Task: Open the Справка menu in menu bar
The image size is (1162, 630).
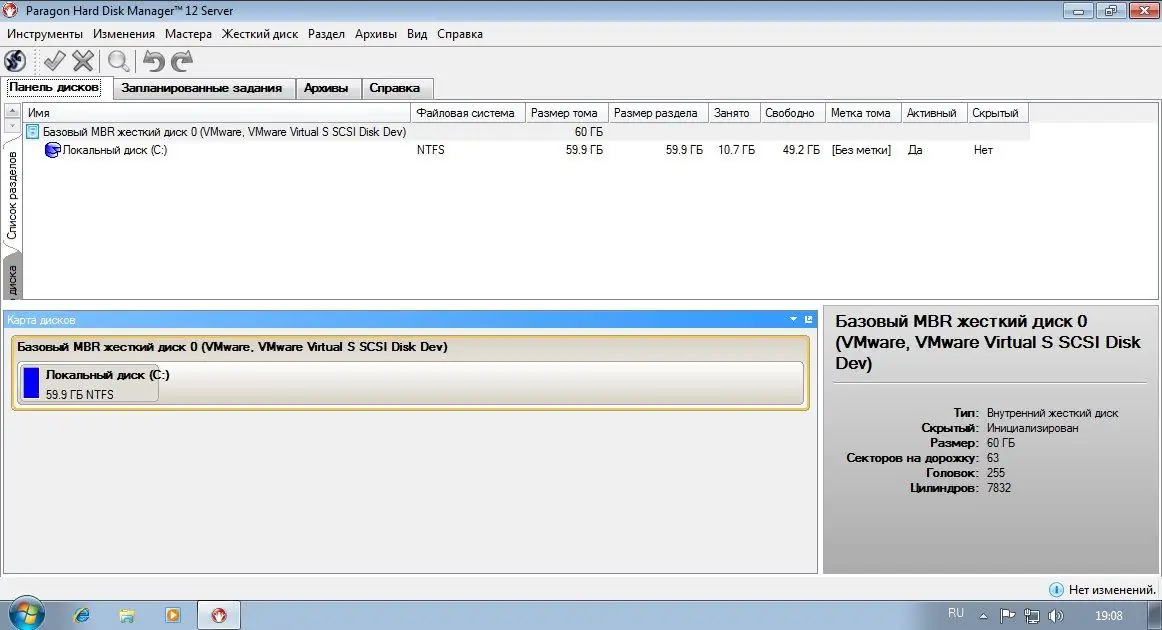Action: (x=459, y=34)
